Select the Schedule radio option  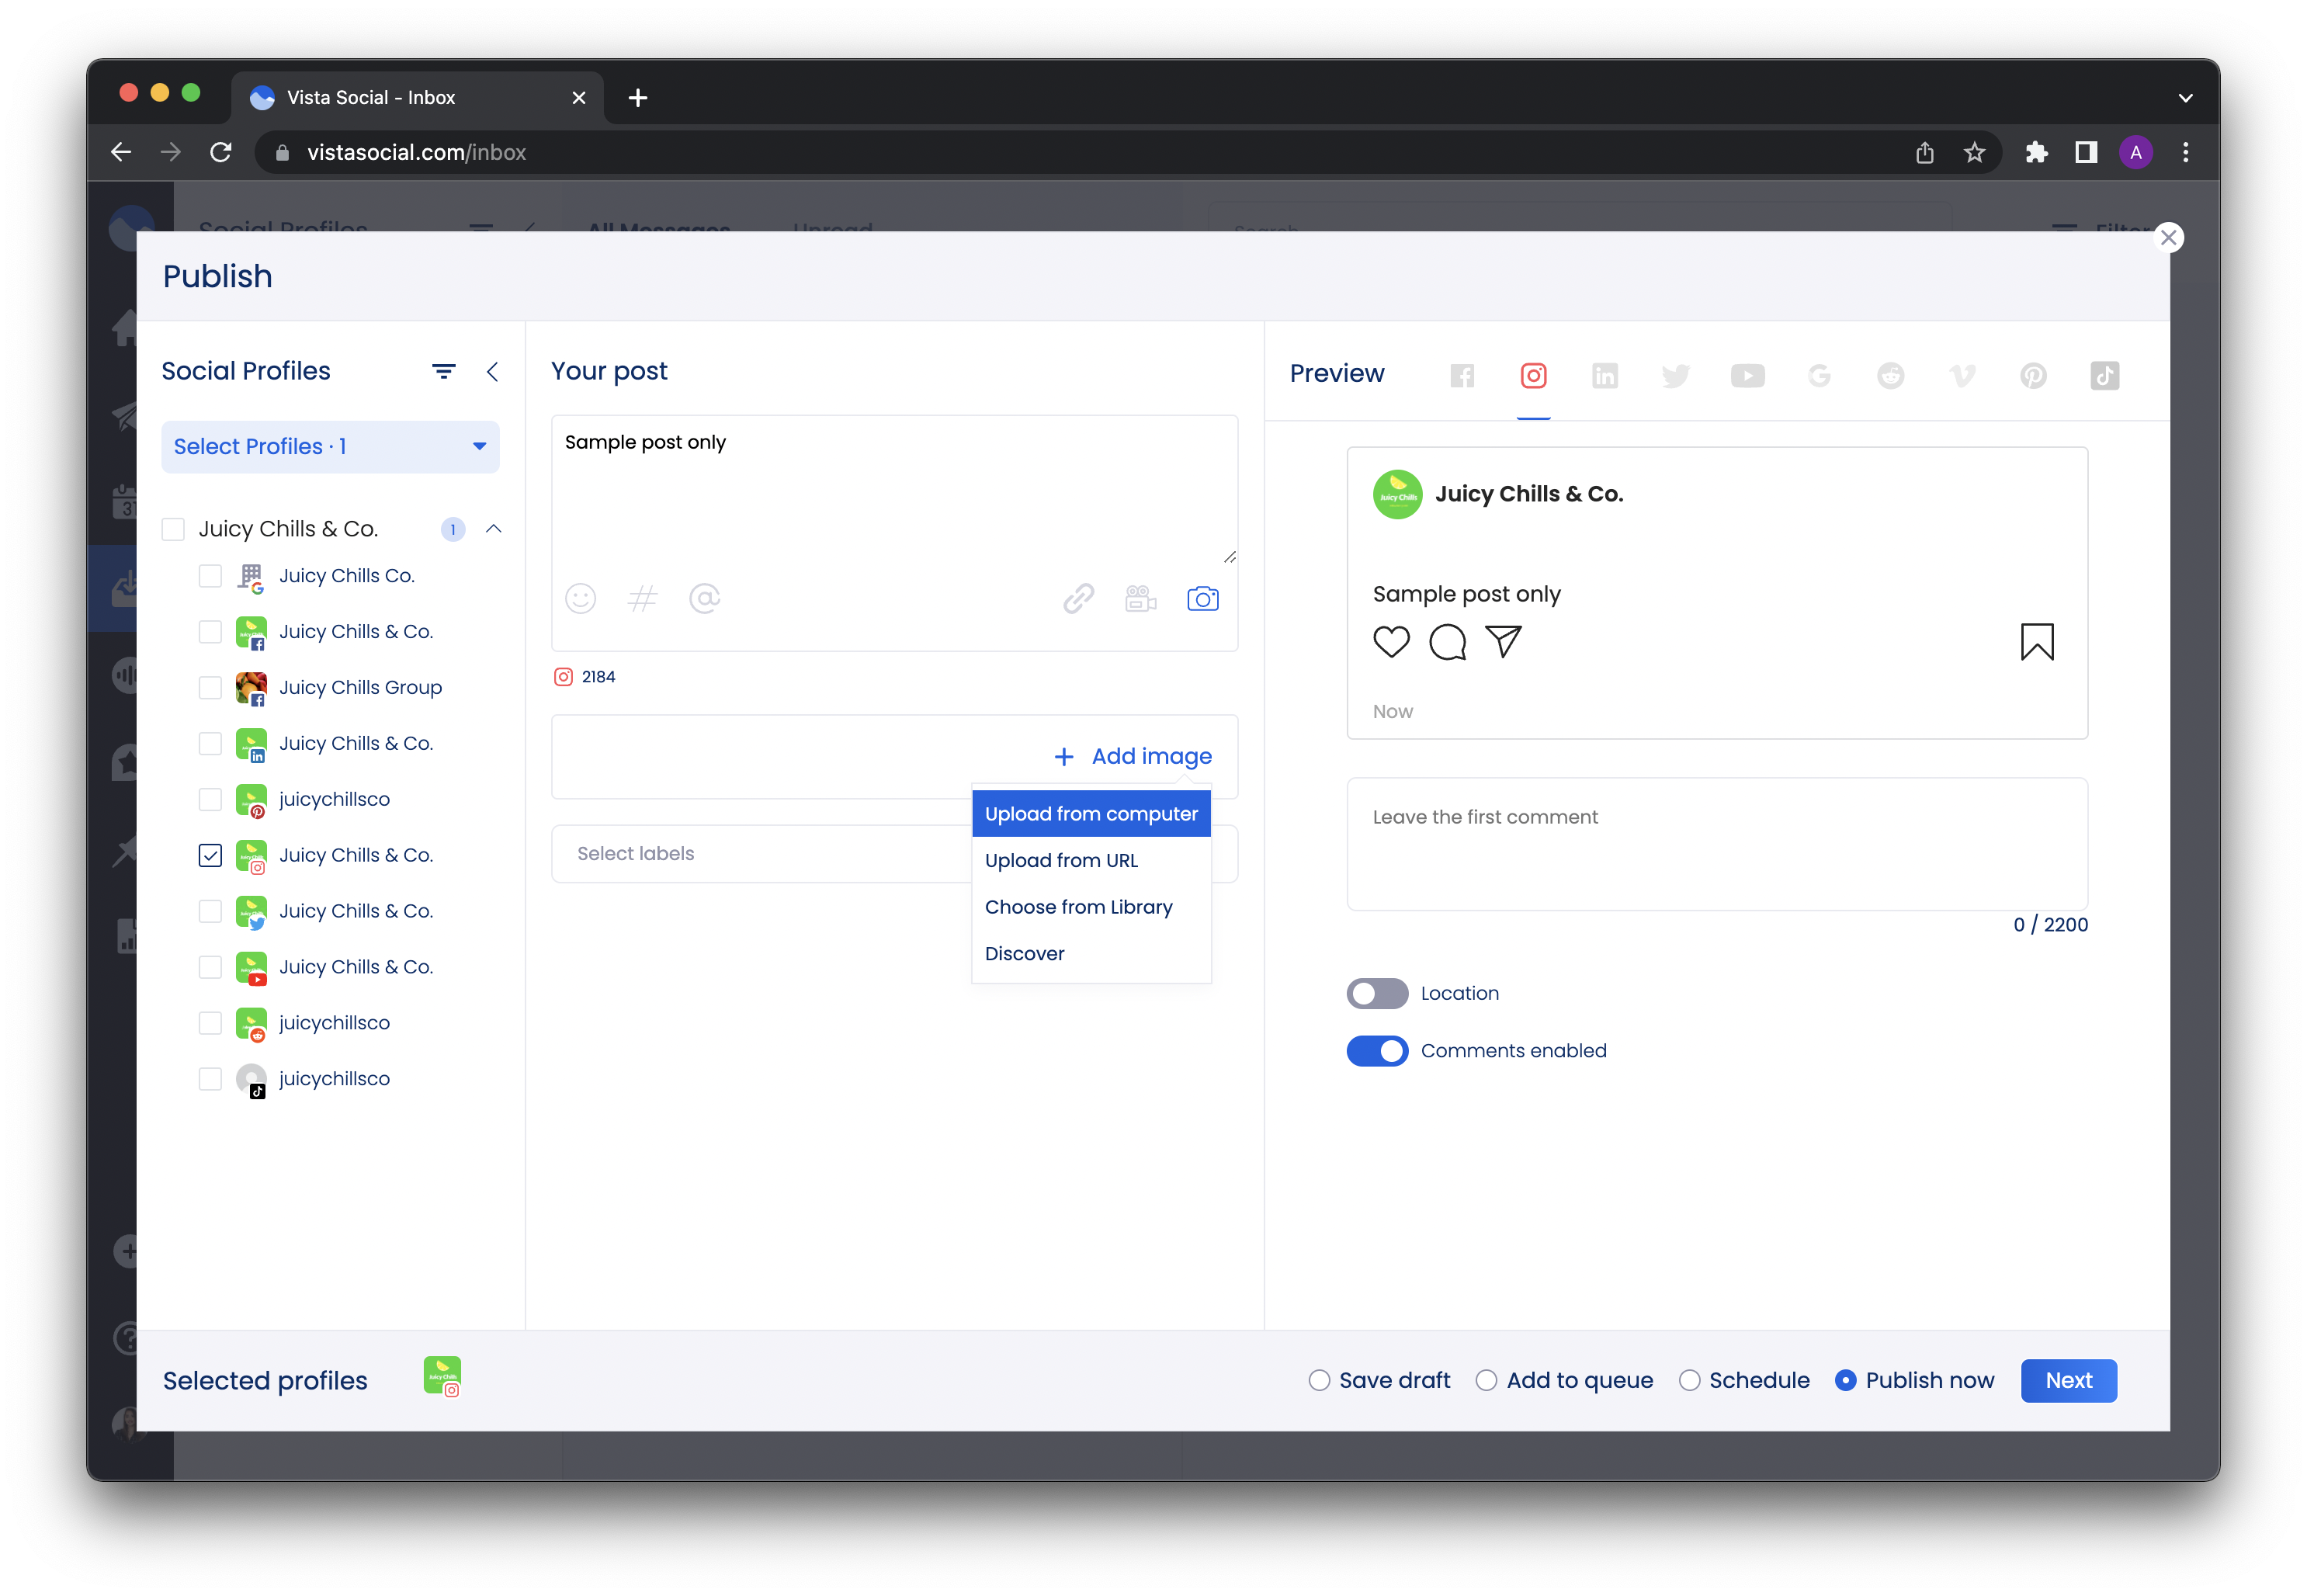(x=1689, y=1381)
